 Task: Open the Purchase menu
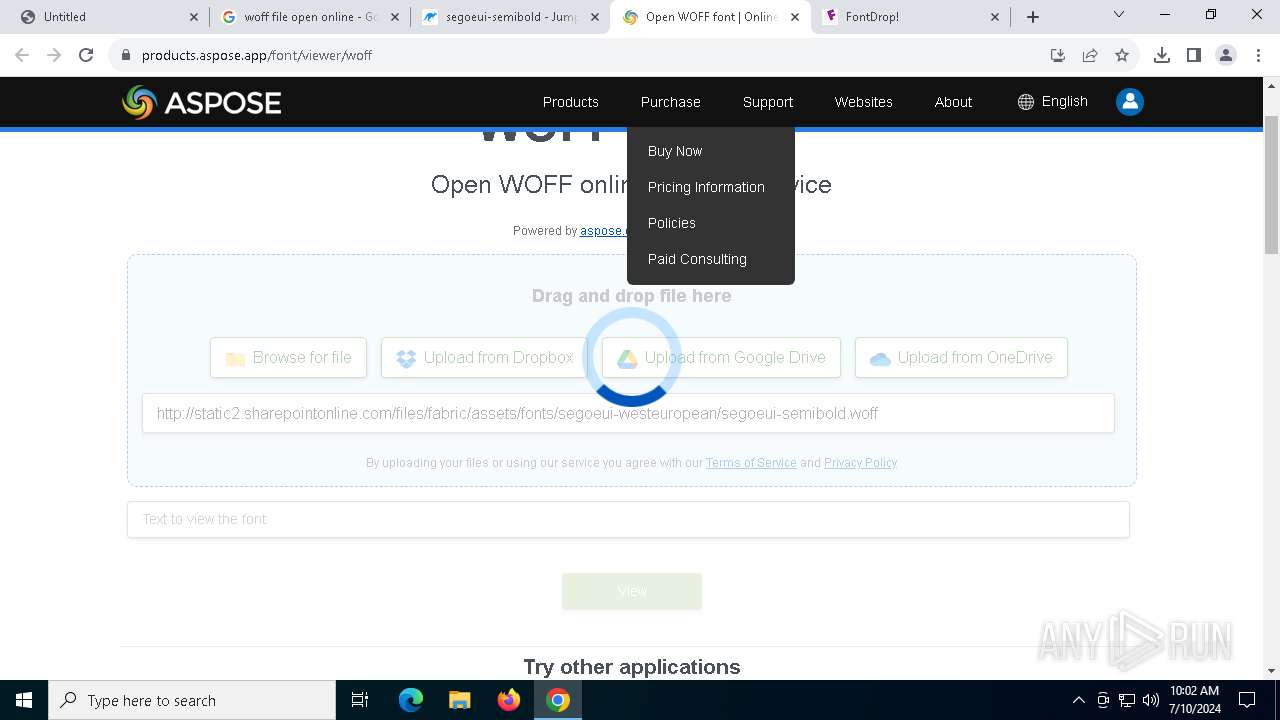(670, 102)
